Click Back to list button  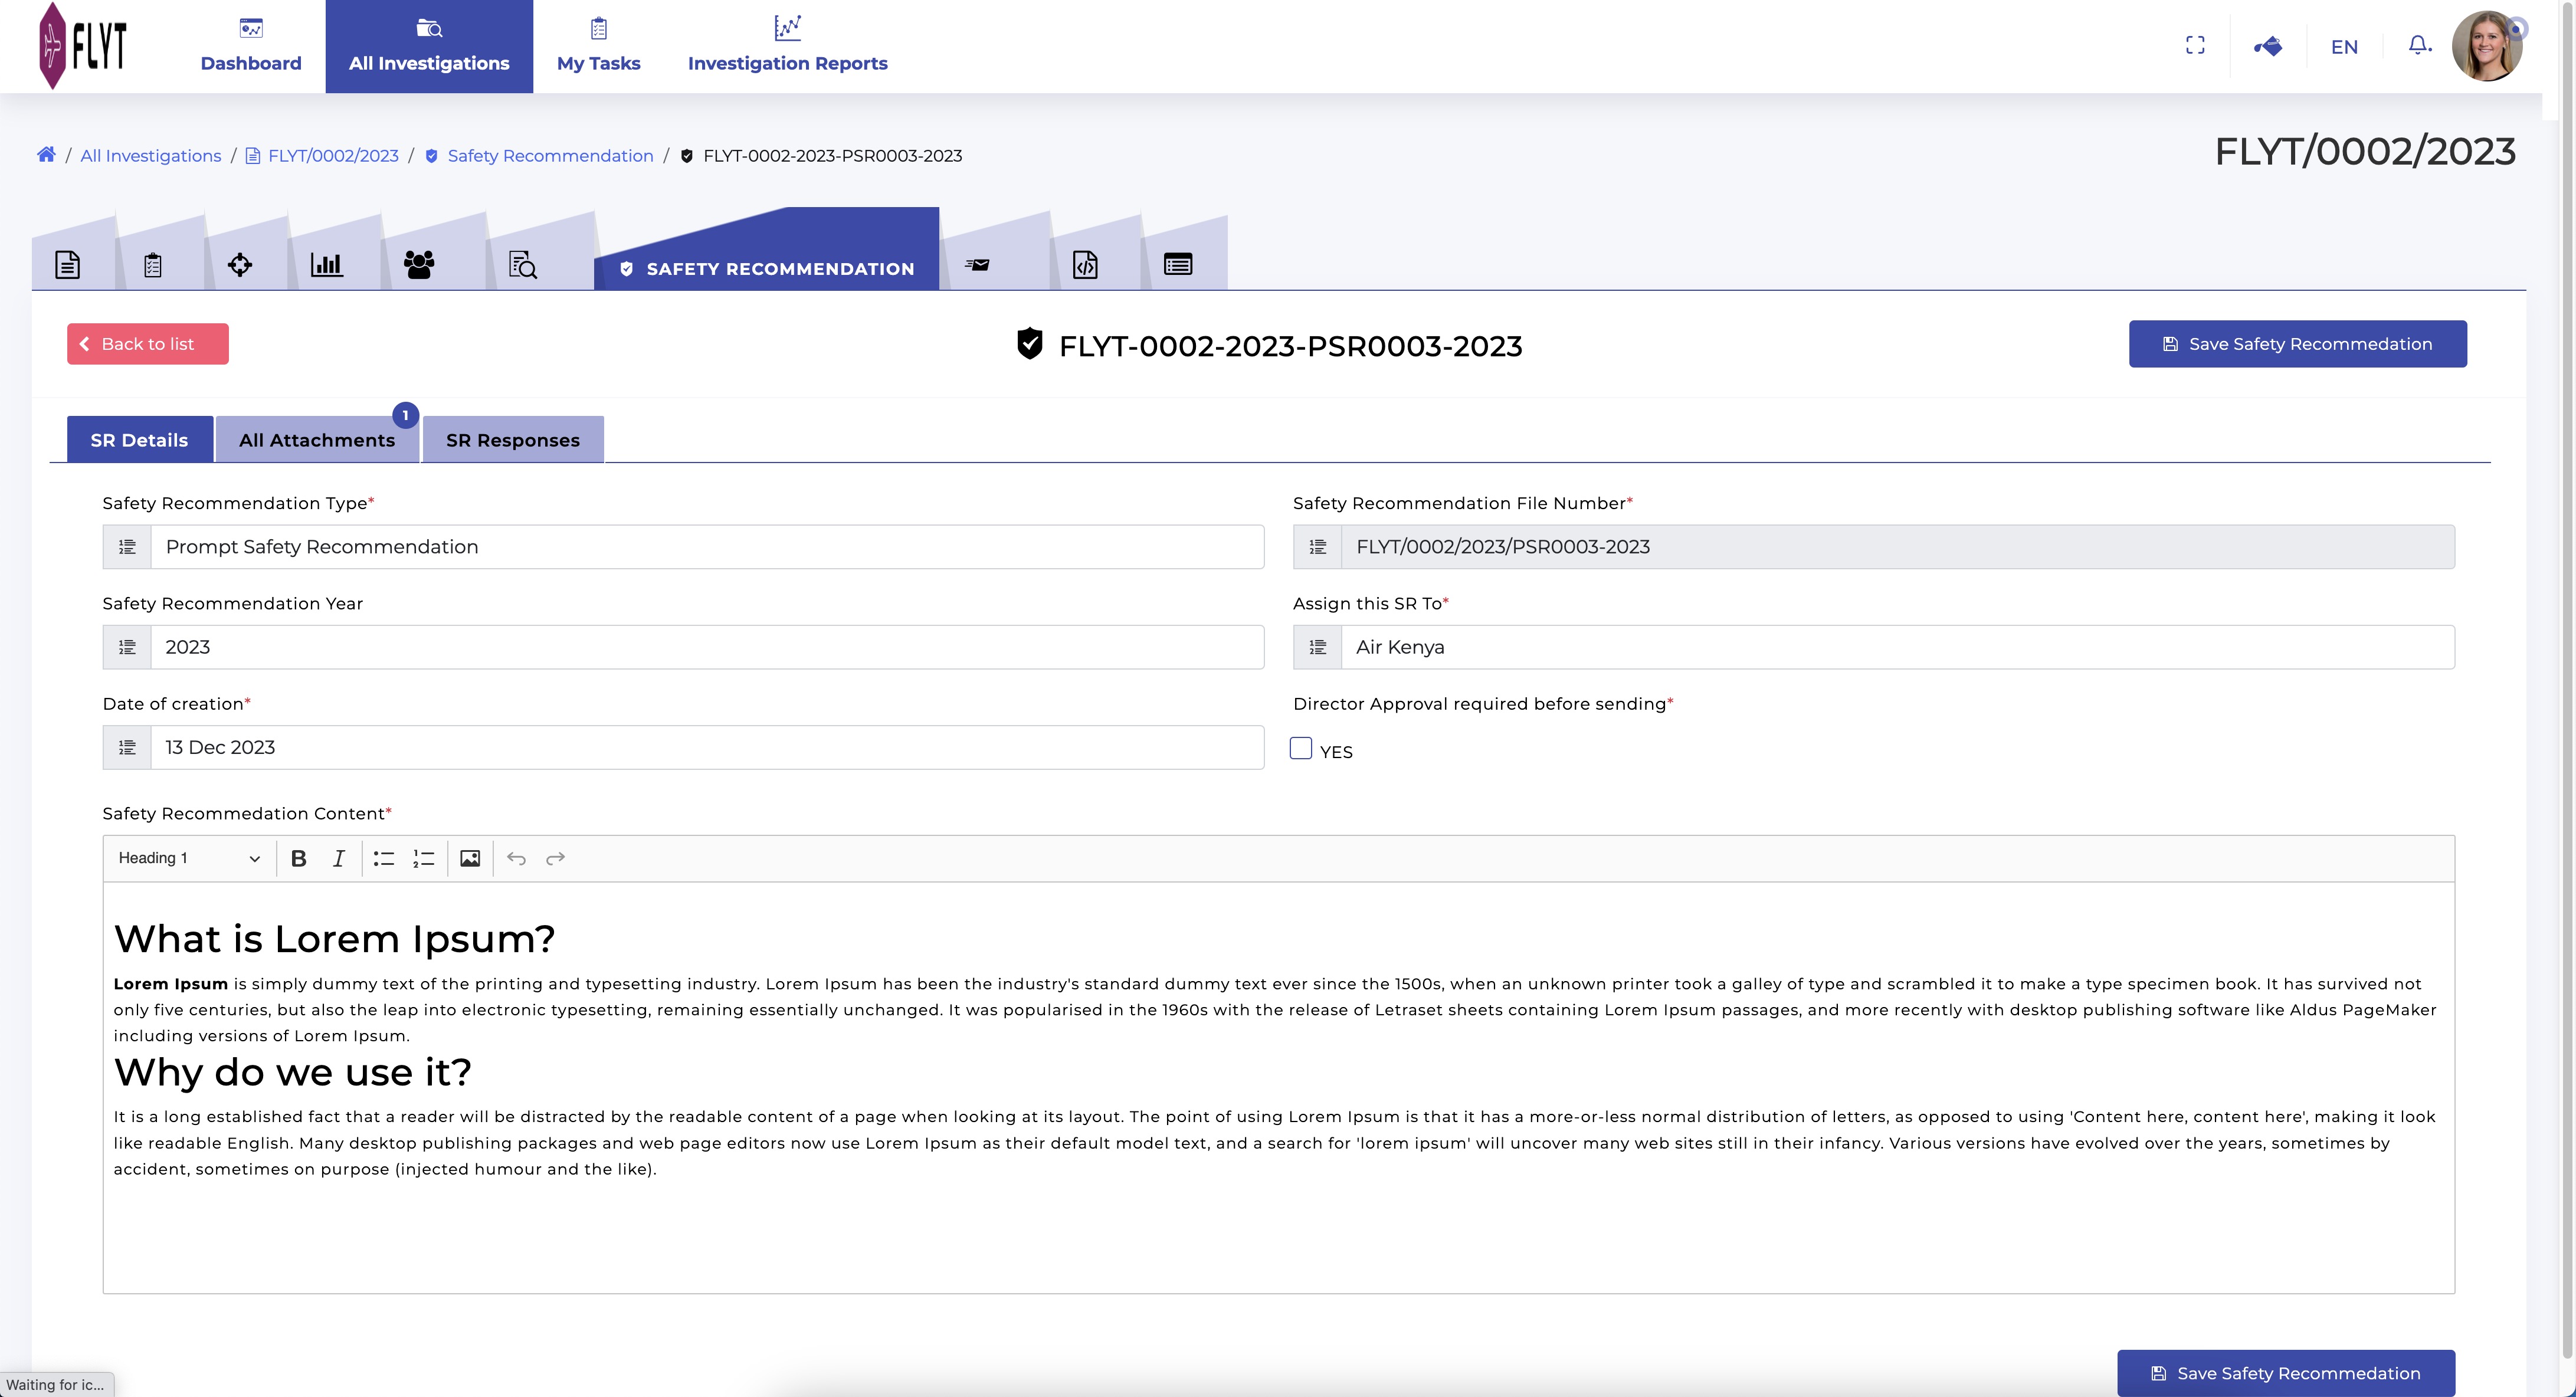pos(148,344)
